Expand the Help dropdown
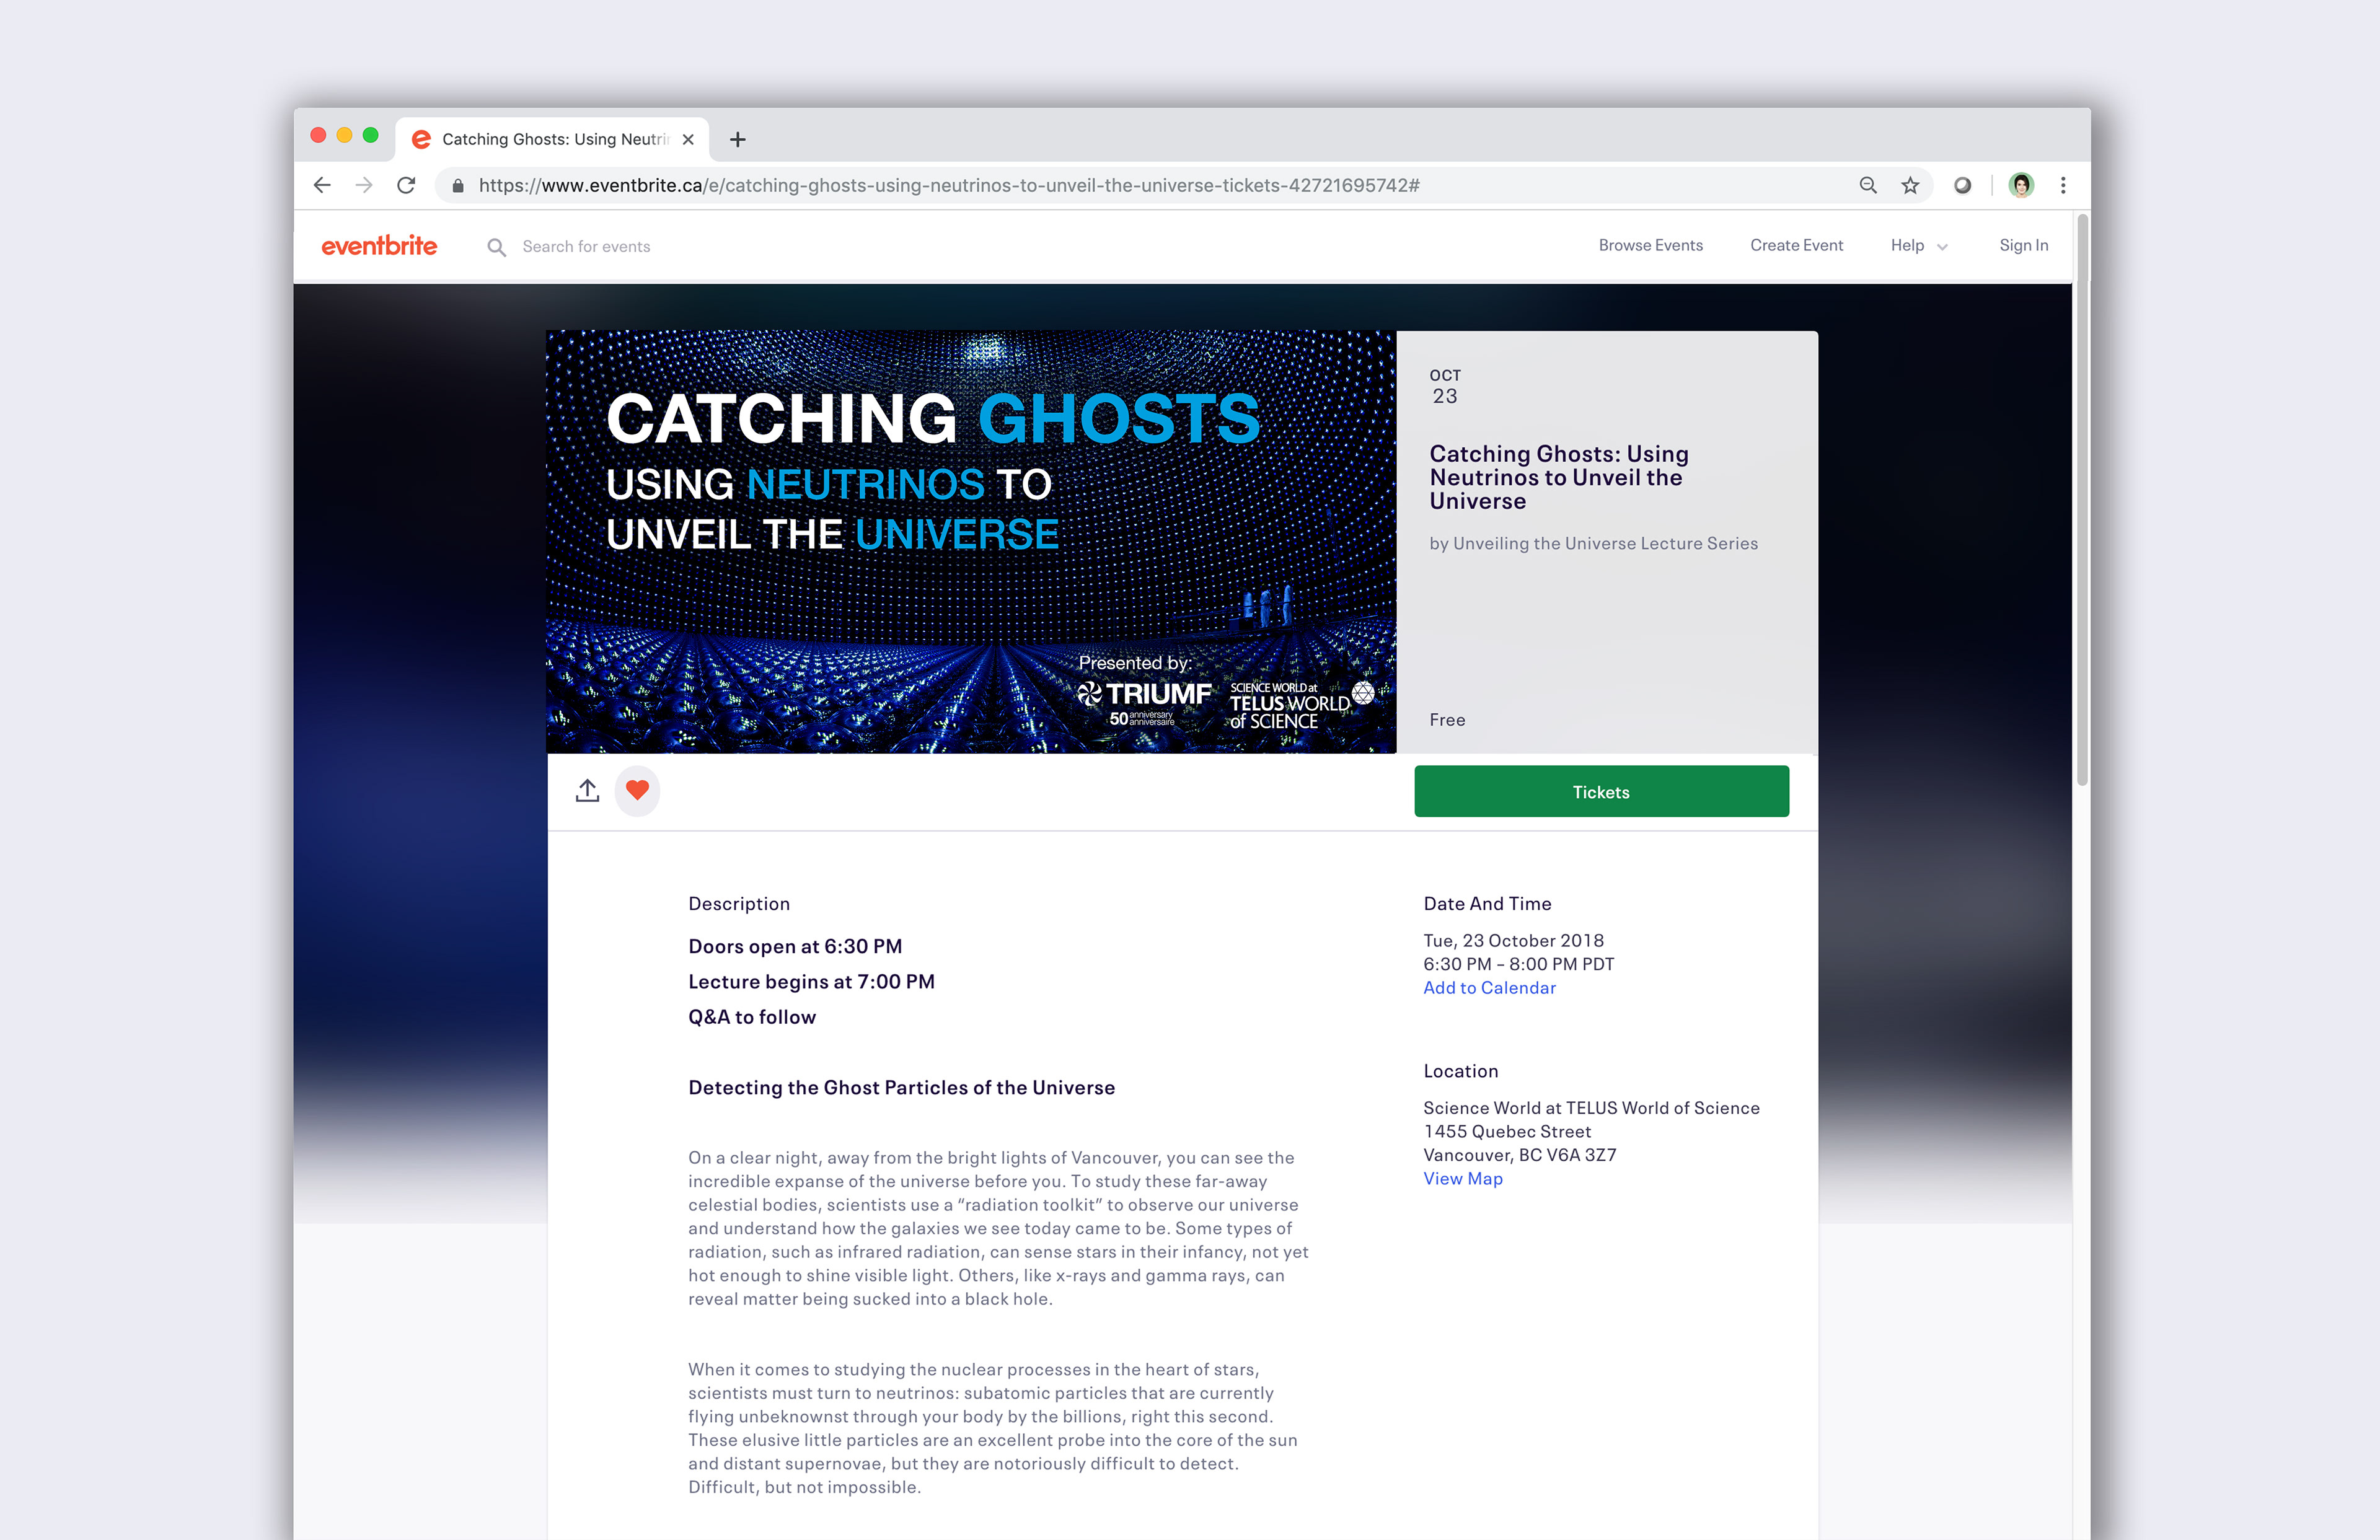2380x1540 pixels. (1918, 245)
